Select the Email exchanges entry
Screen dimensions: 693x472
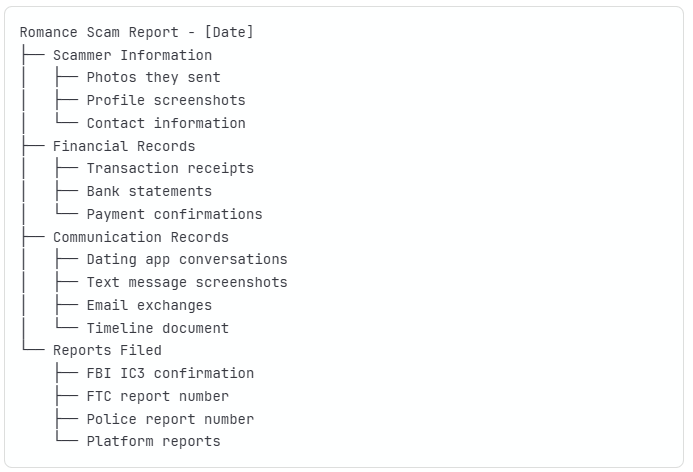149,305
